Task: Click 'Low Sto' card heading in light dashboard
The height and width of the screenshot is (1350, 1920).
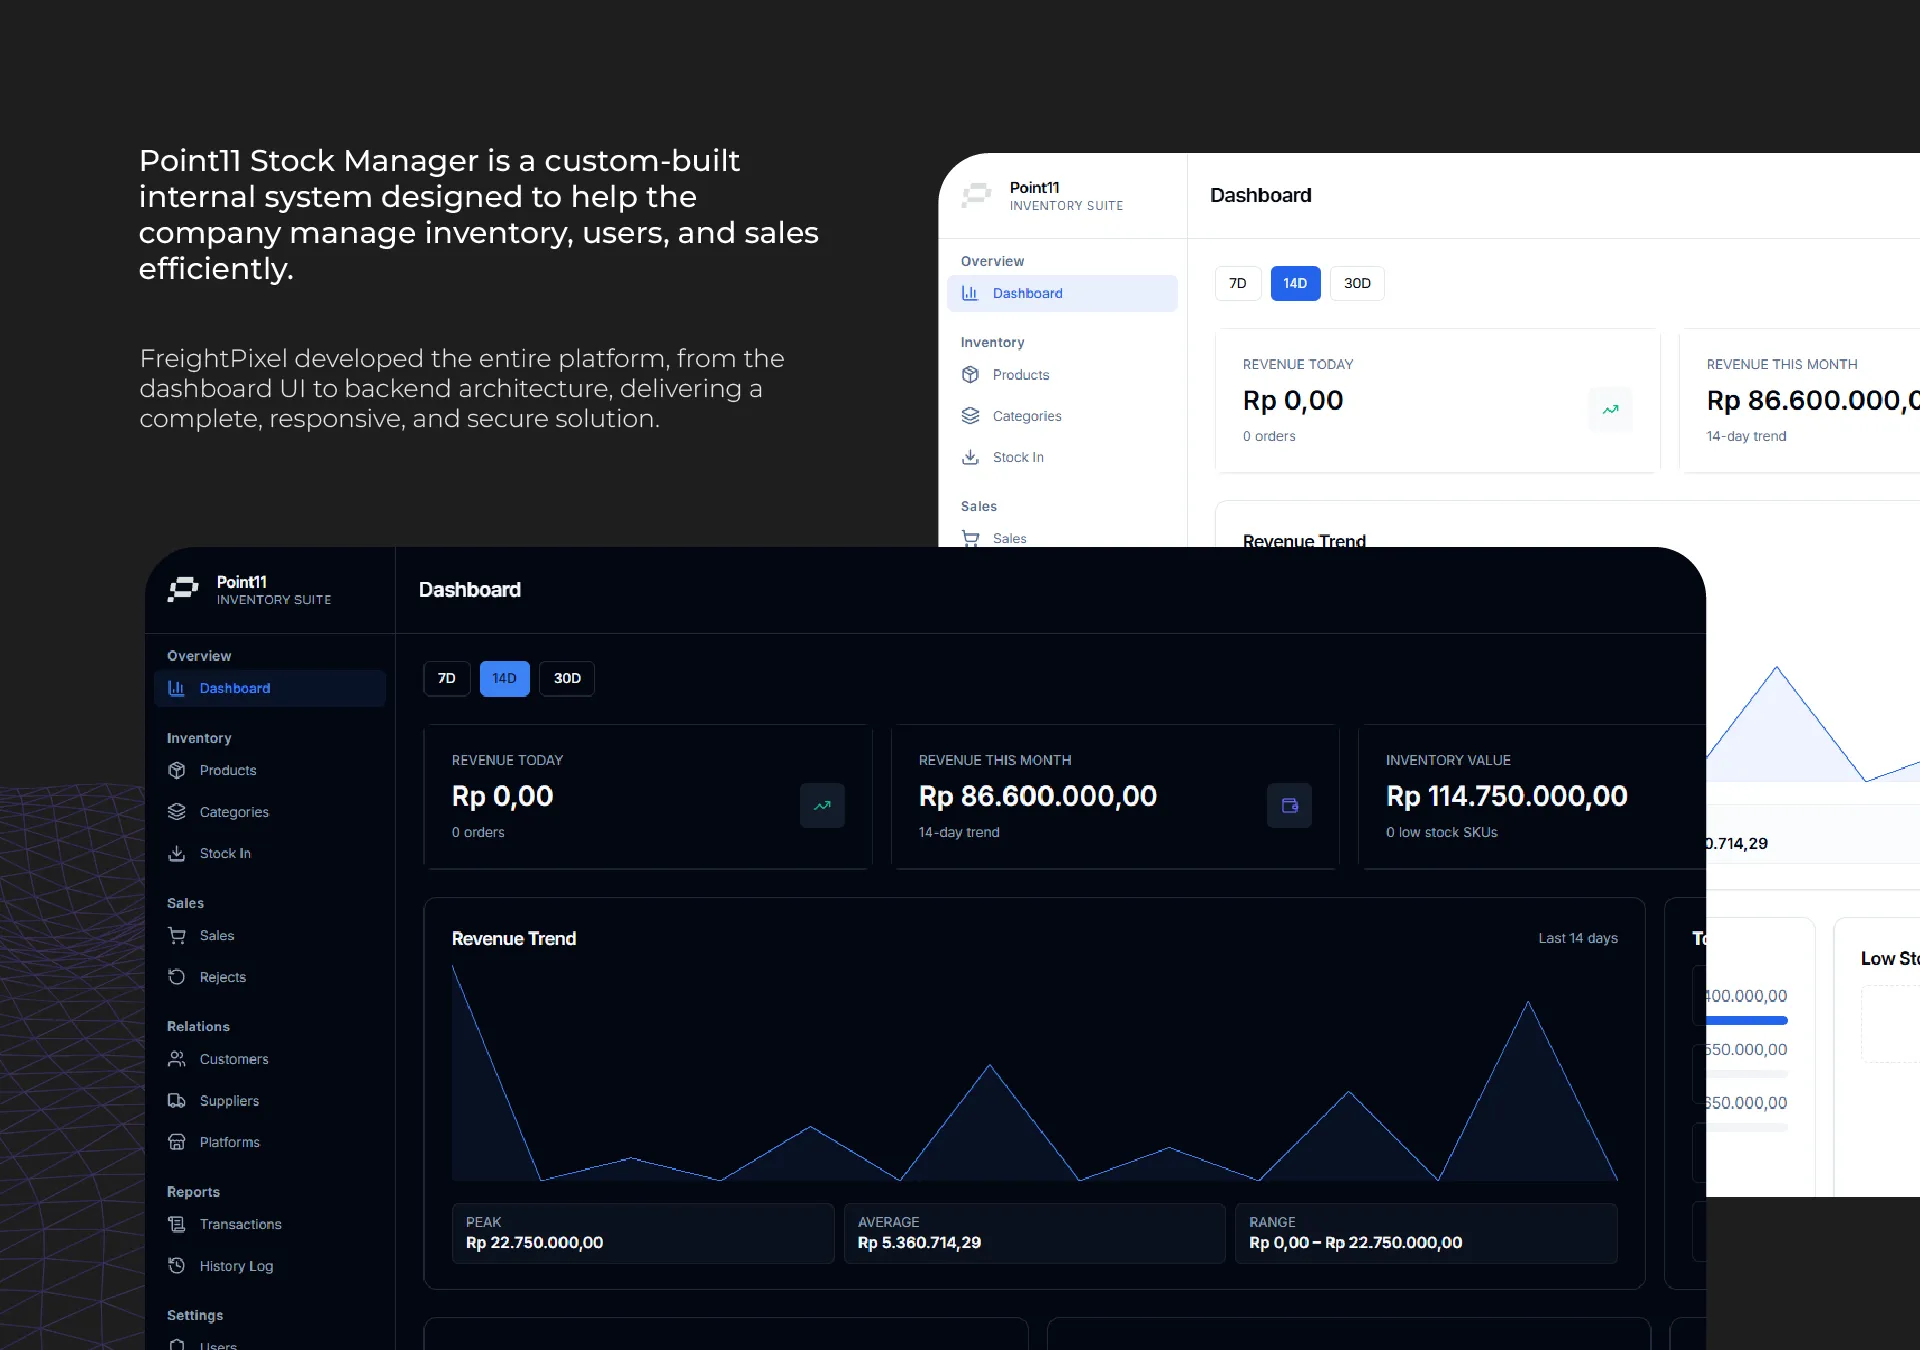Action: click(1890, 958)
